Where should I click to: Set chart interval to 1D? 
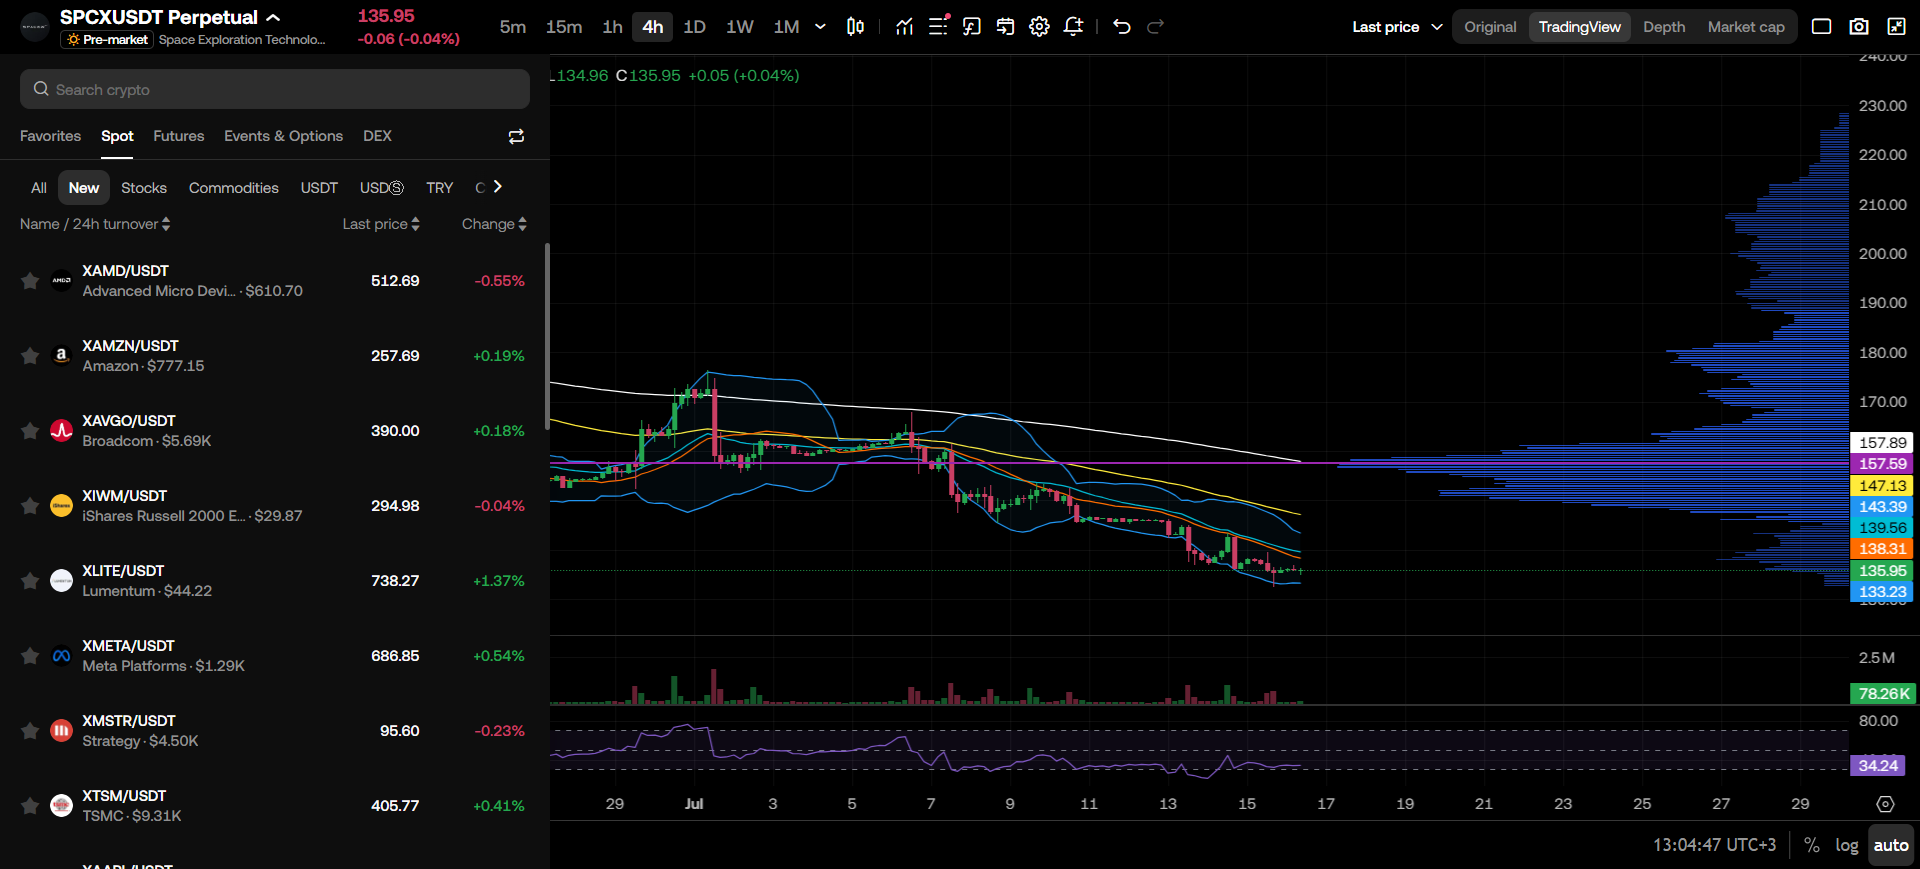pyautogui.click(x=694, y=27)
